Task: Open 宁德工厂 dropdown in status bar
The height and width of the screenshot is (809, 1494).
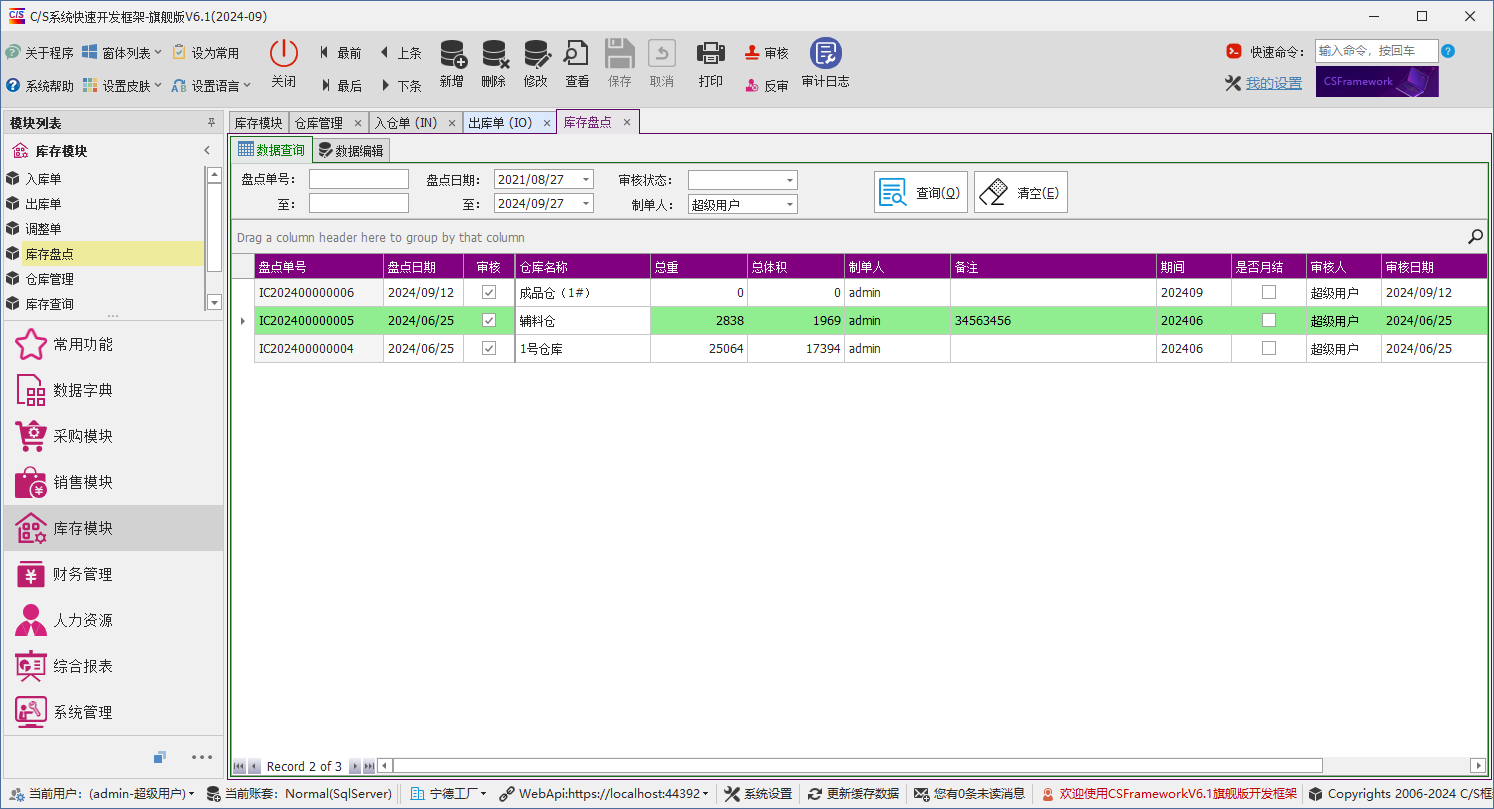Action: (x=449, y=794)
